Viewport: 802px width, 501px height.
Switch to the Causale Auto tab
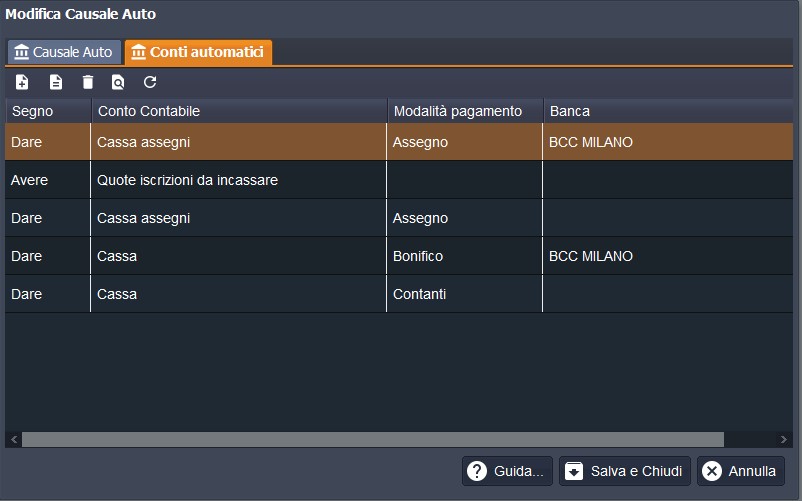(64, 52)
